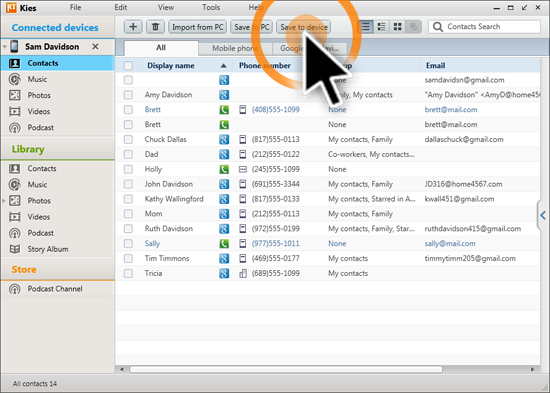
Task: Select the All contacts tab
Action: tap(161, 48)
